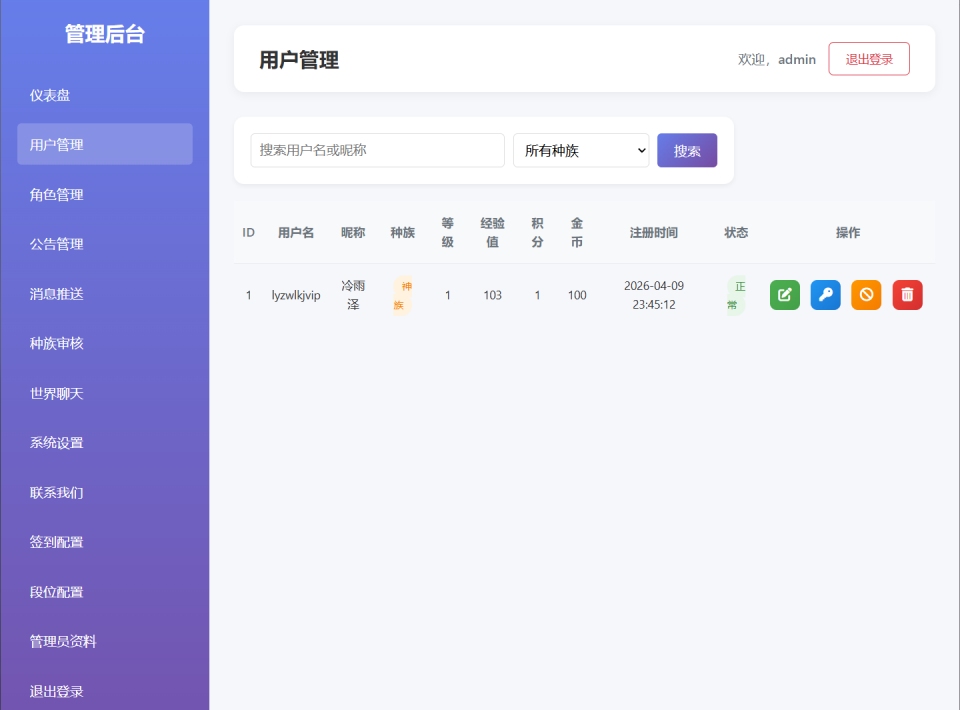960x710 pixels.
Task: Click the green edit user icon
Action: pyautogui.click(x=785, y=295)
